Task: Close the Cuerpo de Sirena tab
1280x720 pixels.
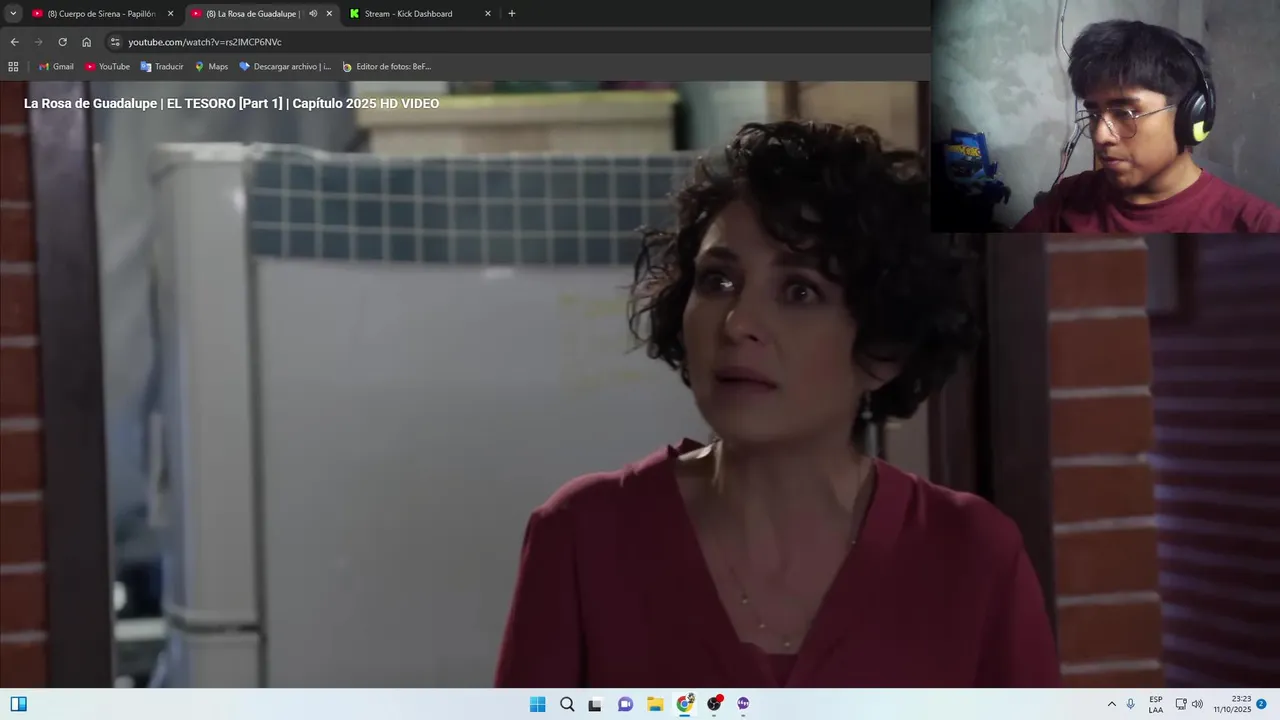Action: 170,14
